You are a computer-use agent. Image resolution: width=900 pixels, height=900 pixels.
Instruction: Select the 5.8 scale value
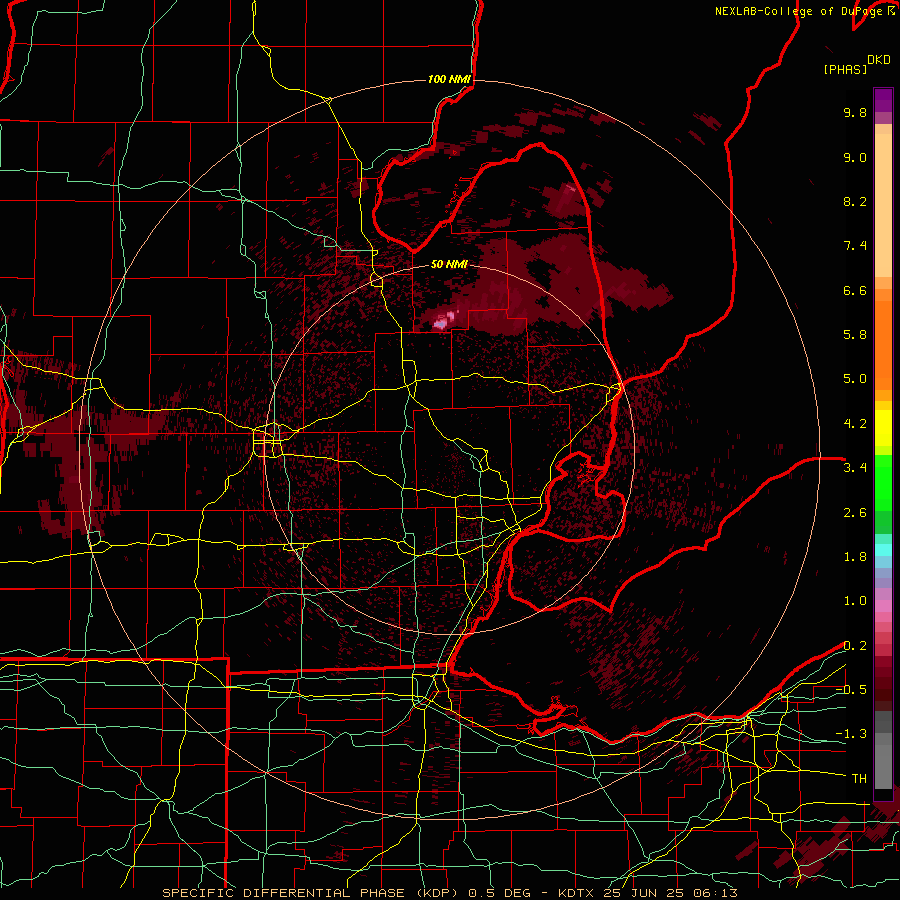[855, 335]
